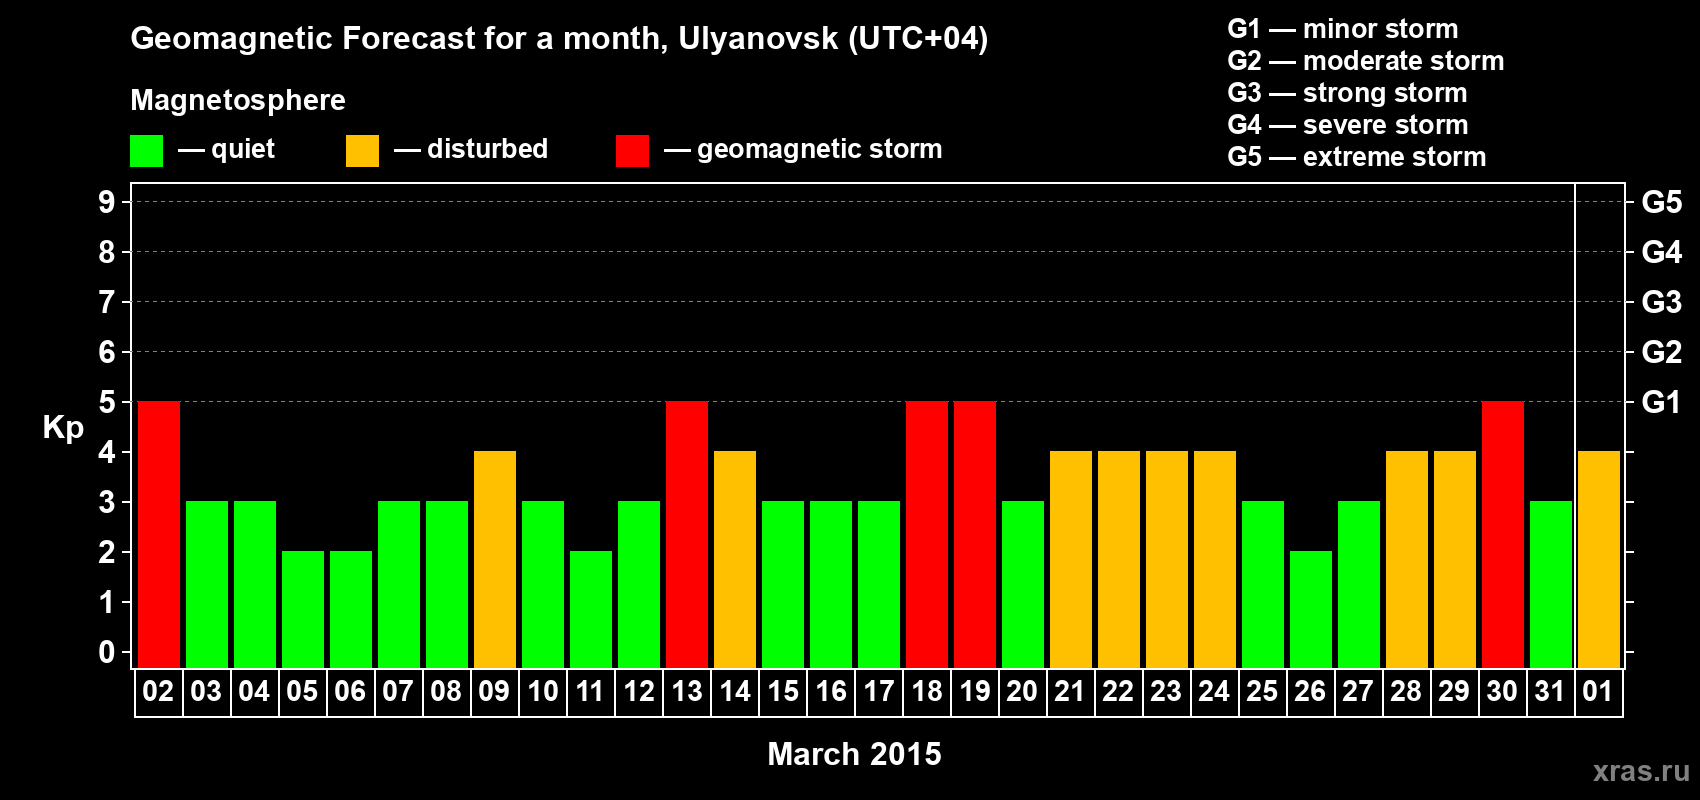The height and width of the screenshot is (800, 1700).
Task: Click 'G3 — strong storm' legend text
Action: 1348,93
